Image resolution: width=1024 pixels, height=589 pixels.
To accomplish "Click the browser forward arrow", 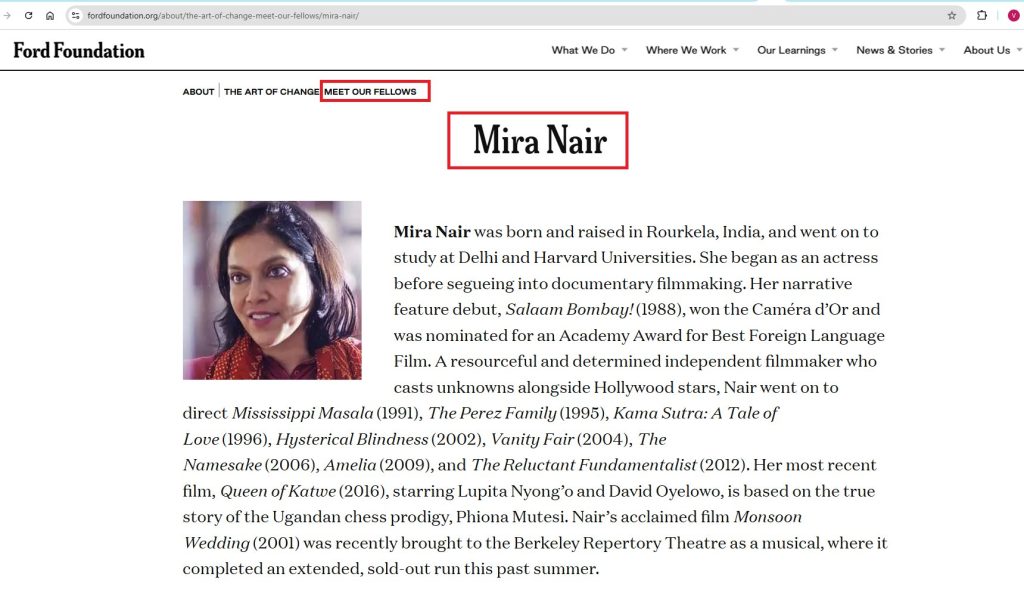I will click(7, 16).
